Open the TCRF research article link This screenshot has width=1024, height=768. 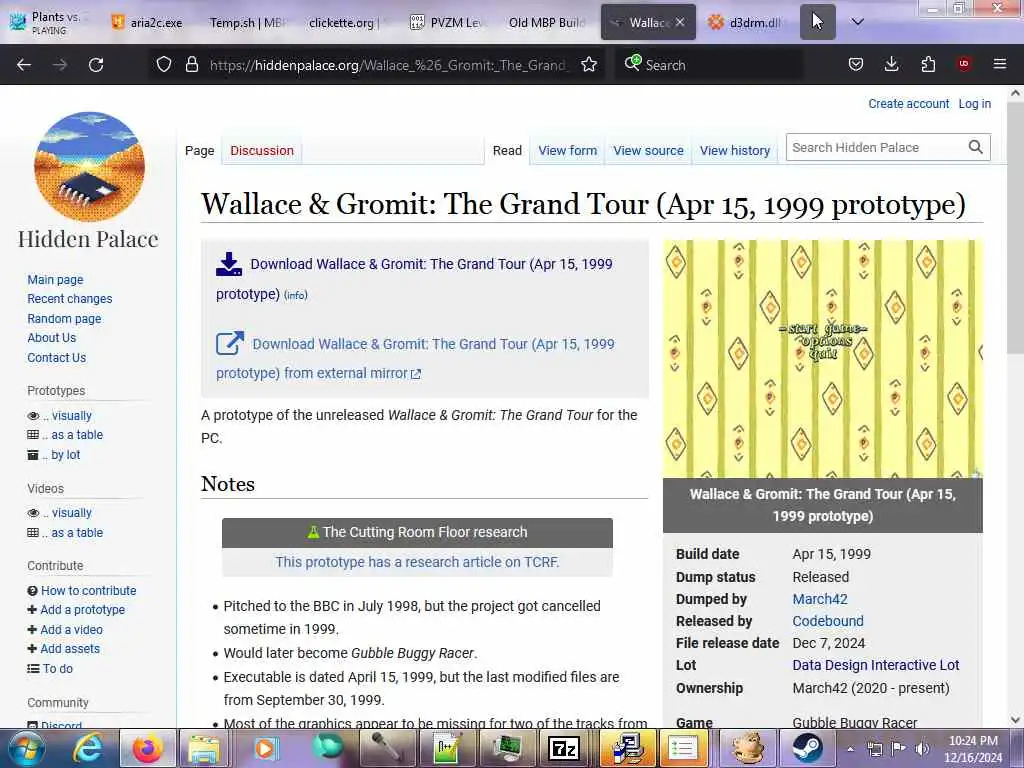[417, 562]
